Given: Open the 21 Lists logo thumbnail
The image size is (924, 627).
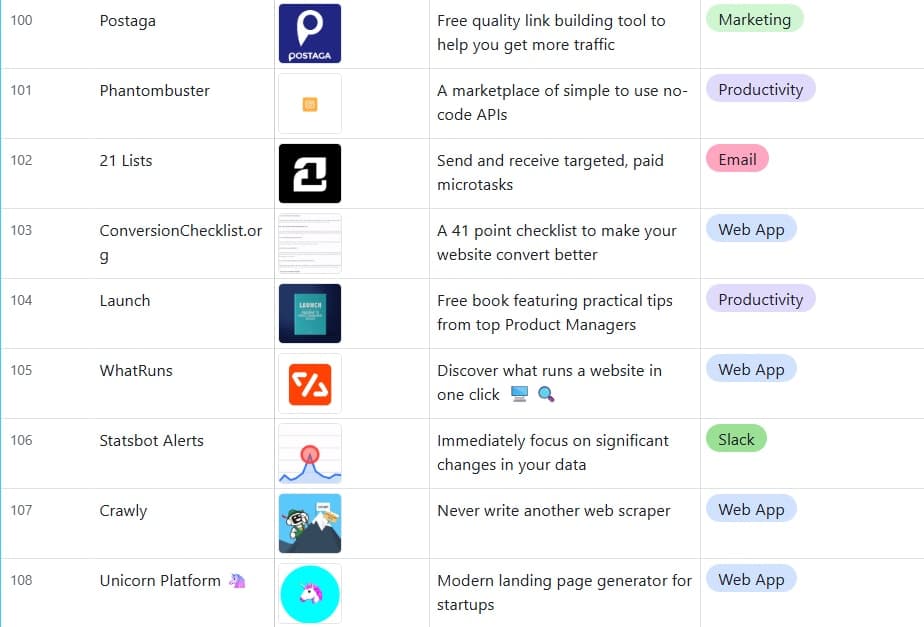Looking at the screenshot, I should tap(310, 172).
